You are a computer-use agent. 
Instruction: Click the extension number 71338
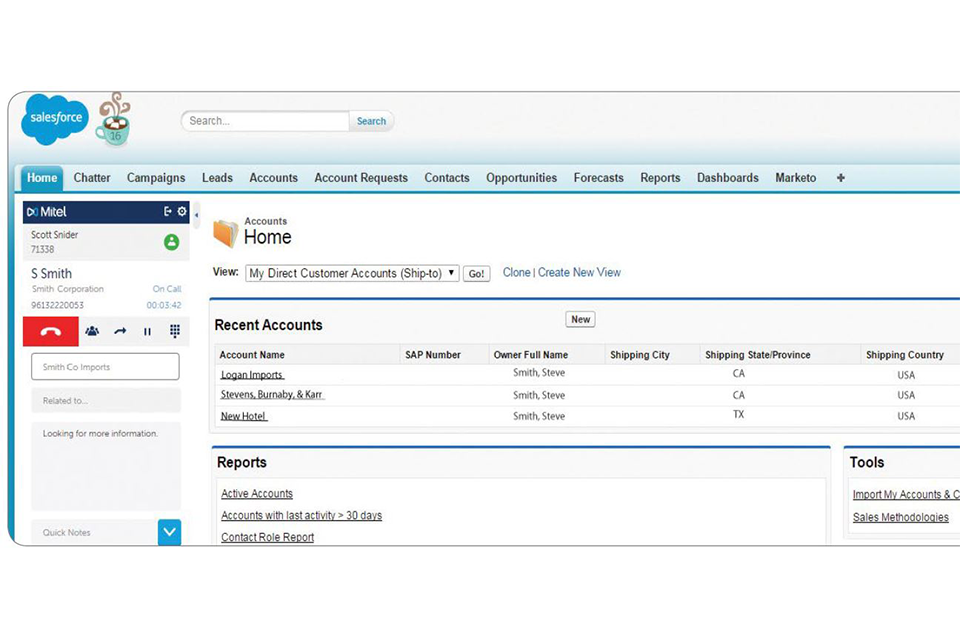pyautogui.click(x=43, y=249)
